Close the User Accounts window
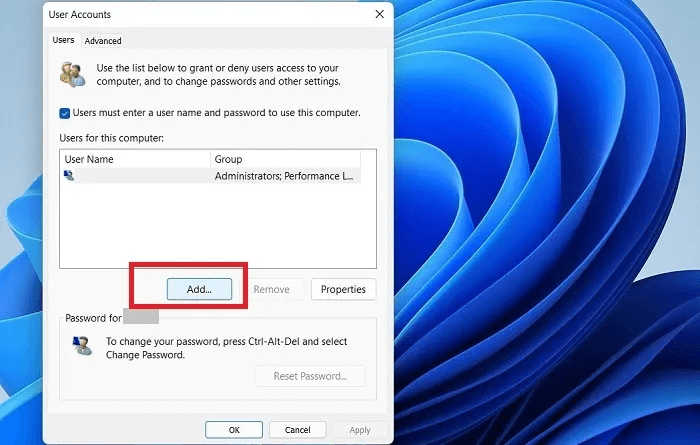The height and width of the screenshot is (445, 700). (379, 14)
